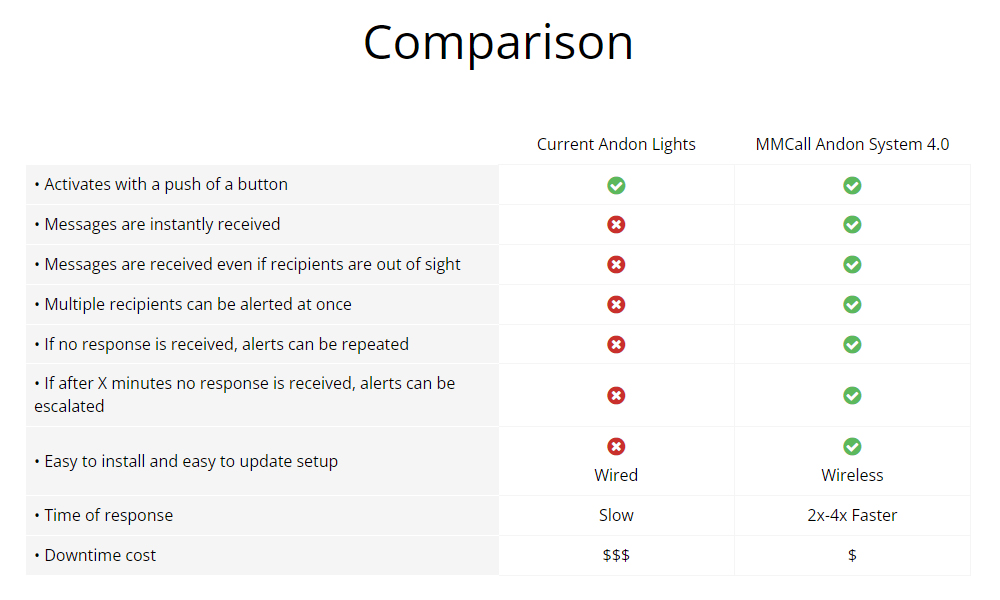The width and height of the screenshot is (1000, 600).
Task: Click the Comparison page title
Action: 498,43
